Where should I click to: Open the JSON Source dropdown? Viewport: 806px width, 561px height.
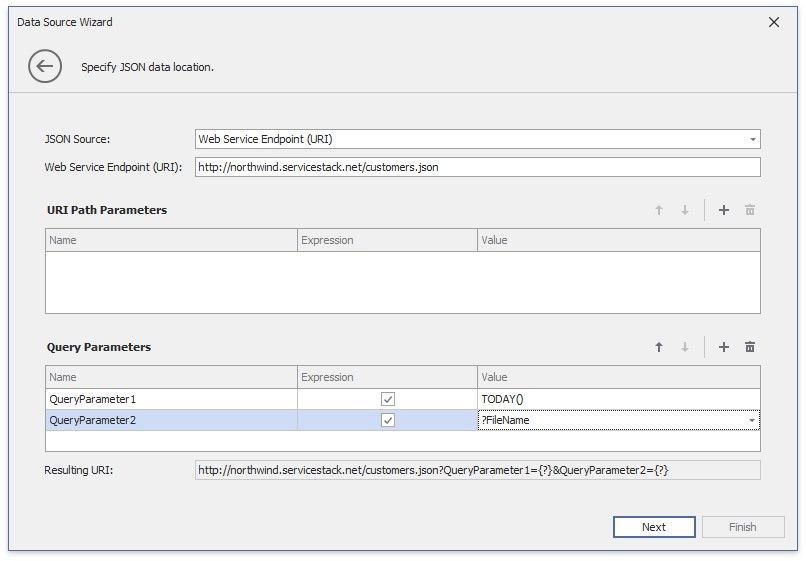[752, 139]
